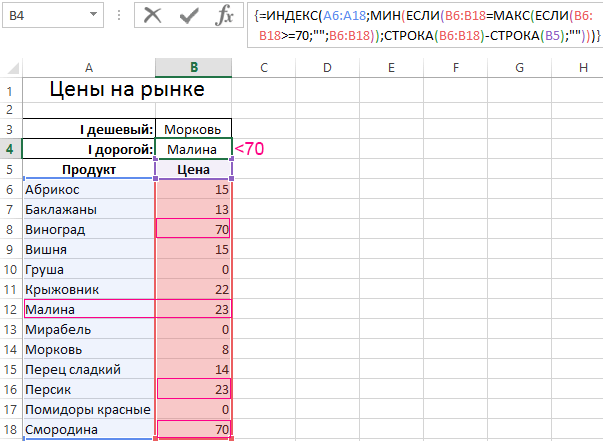
Task: Select the Помидоры красные cell
Action: click(x=89, y=409)
